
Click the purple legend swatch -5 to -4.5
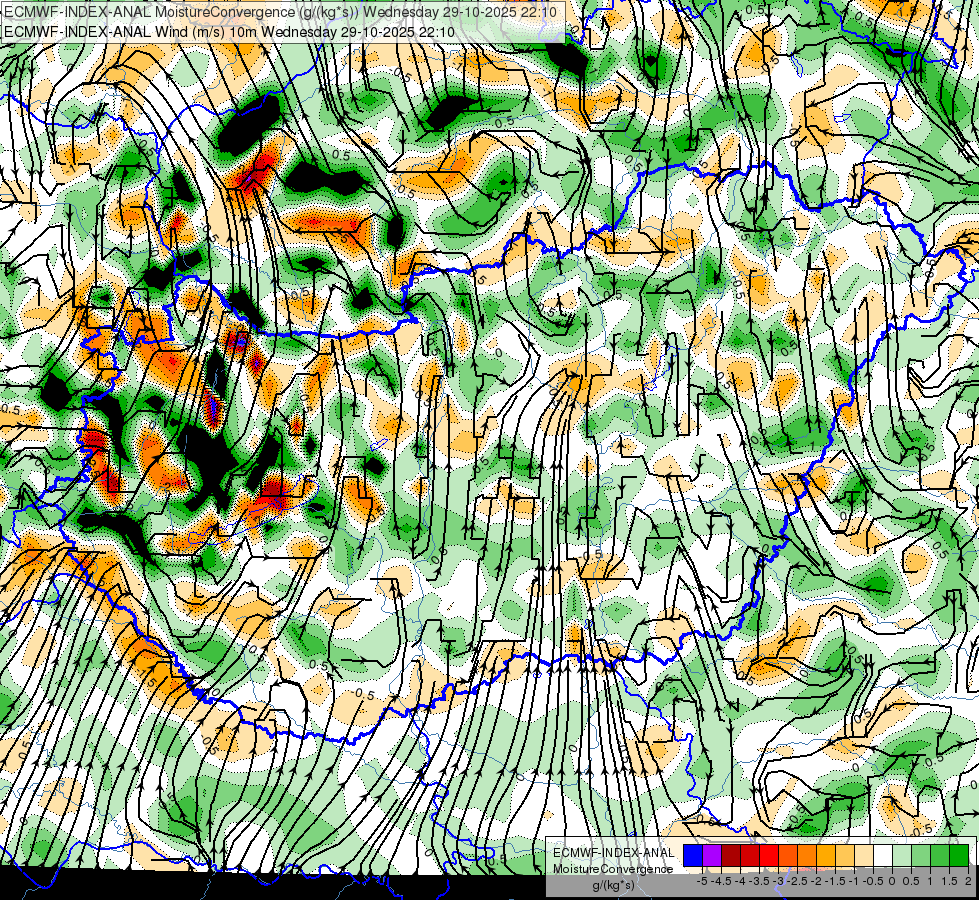712,856
